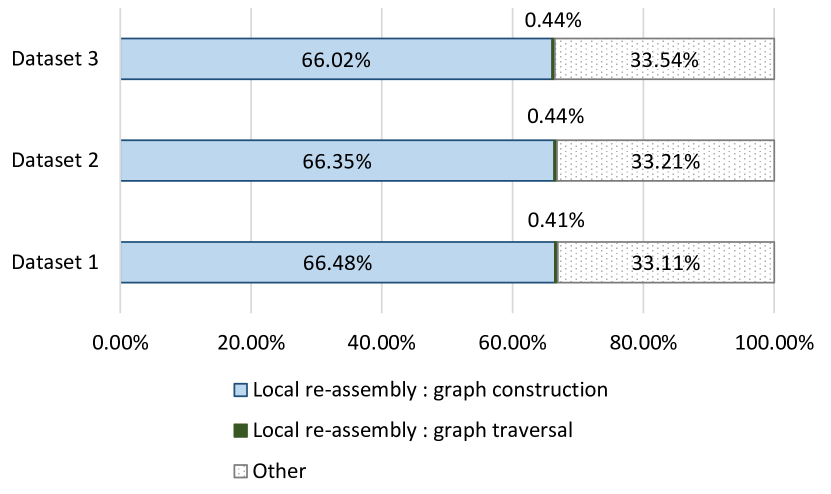
Task: Select the 40.00% axis tick label
Action: coord(381,342)
